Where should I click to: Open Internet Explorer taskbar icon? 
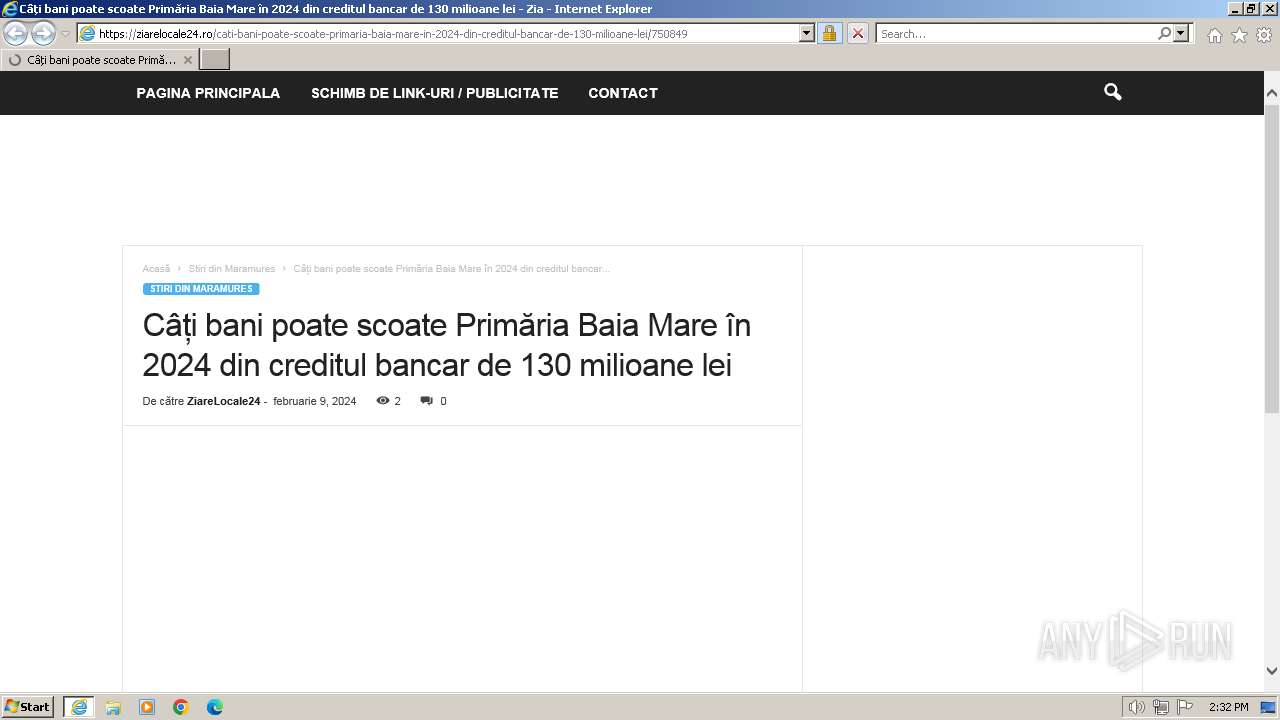[x=79, y=707]
